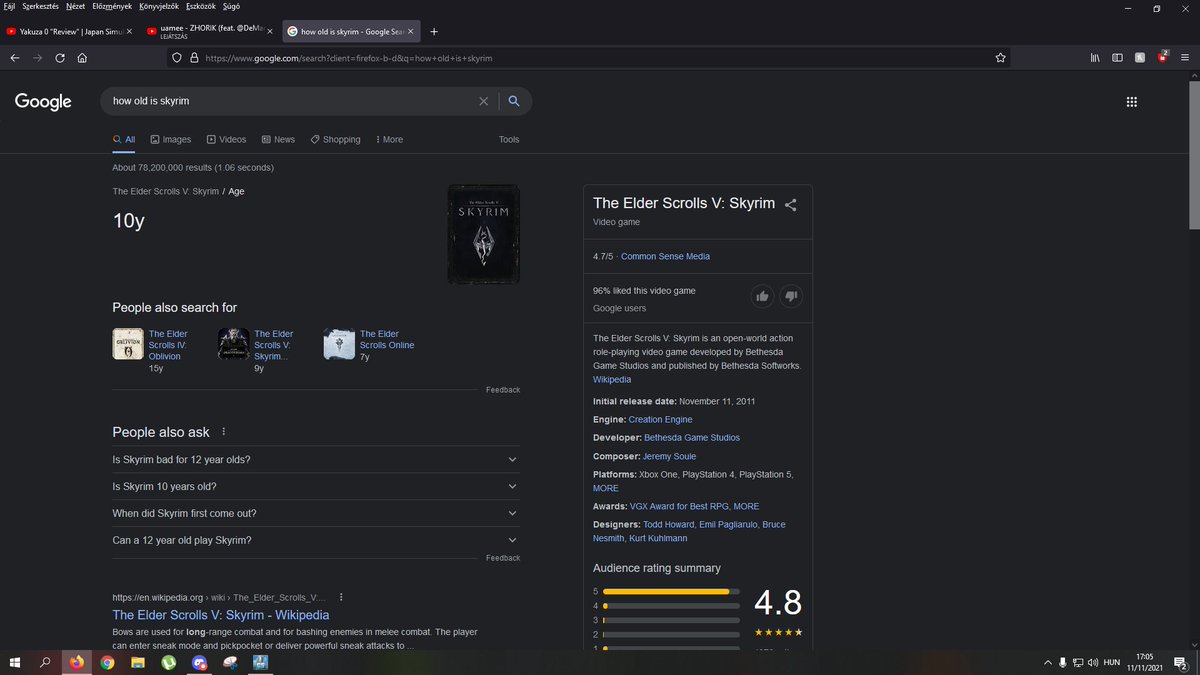Dislike Skyrim with the thumbs-down icon
The image size is (1200, 675).
click(x=791, y=296)
